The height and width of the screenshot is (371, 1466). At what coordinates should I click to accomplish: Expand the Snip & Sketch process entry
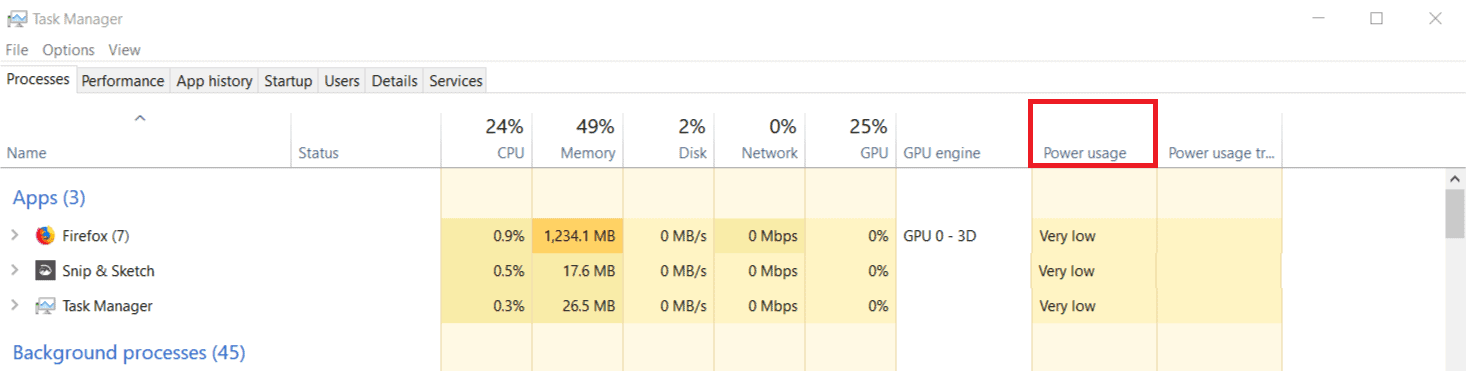[15, 271]
